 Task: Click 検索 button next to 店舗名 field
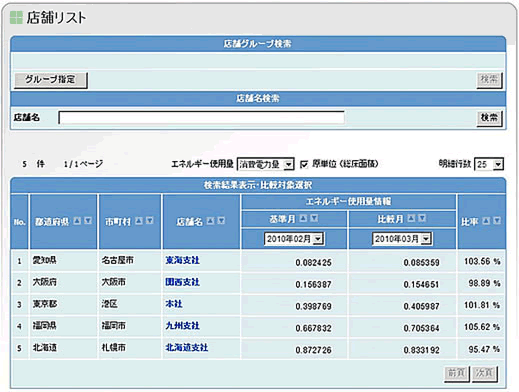tap(489, 118)
